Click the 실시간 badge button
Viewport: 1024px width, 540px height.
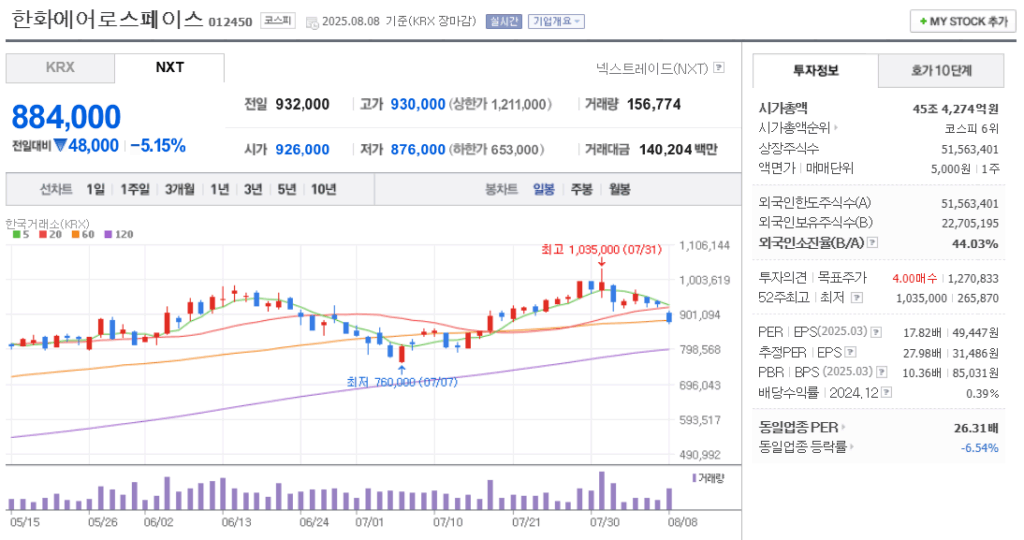click(504, 22)
